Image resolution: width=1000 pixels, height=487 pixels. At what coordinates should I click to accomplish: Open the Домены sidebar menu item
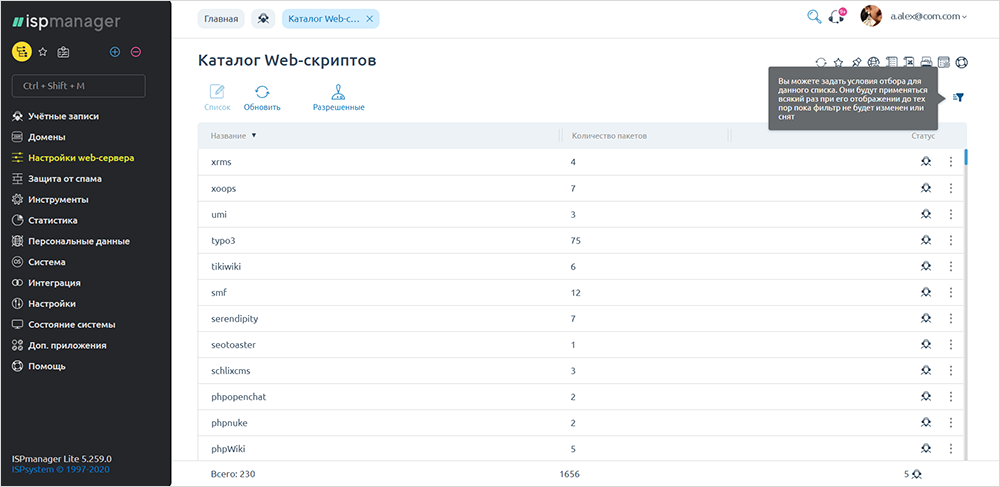(x=47, y=137)
